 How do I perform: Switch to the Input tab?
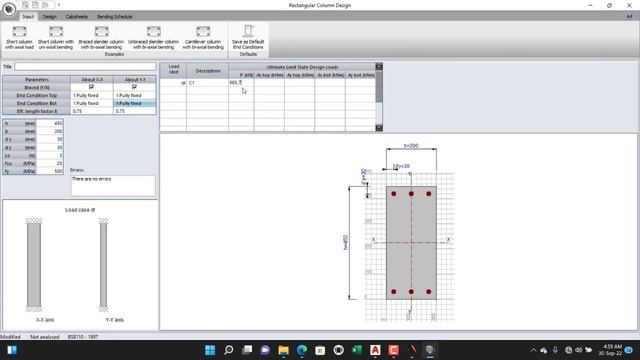(28, 17)
